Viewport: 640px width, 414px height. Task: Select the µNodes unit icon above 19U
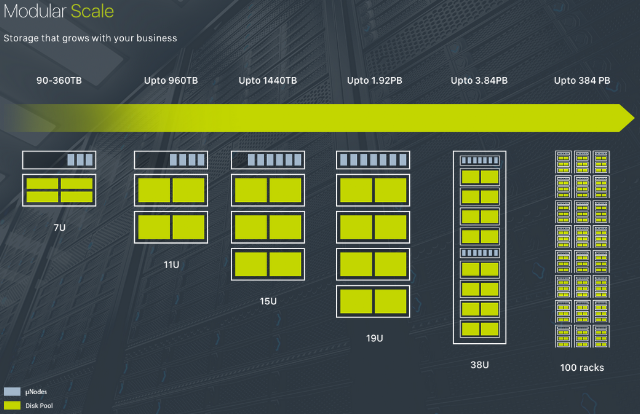coord(373,160)
